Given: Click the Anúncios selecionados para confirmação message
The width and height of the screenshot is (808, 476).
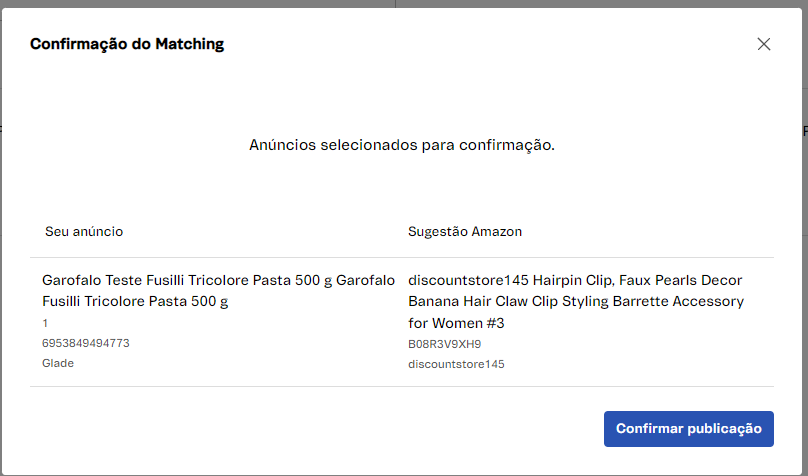Looking at the screenshot, I should 402,145.
